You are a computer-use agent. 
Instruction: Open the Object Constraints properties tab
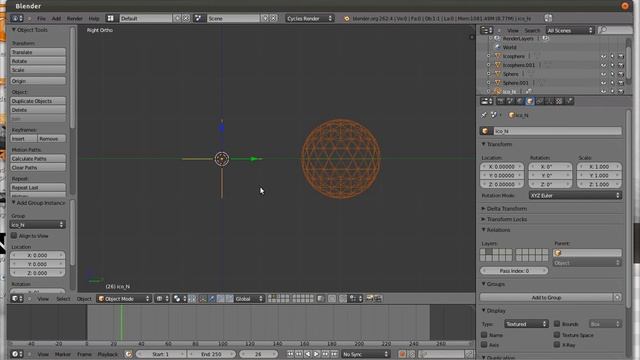pos(540,101)
